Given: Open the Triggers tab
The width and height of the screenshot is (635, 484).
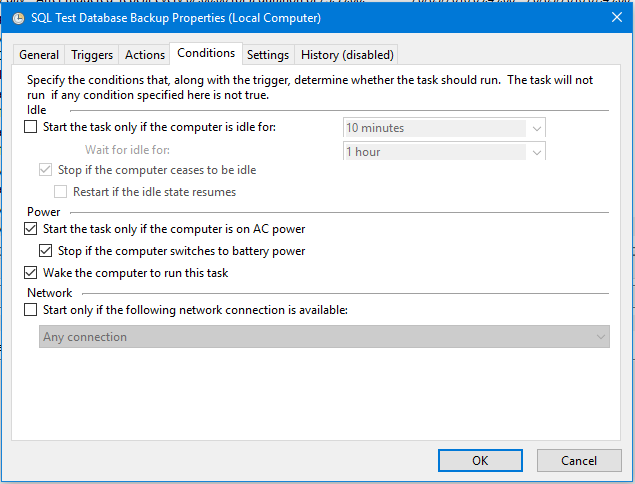Looking at the screenshot, I should tap(92, 55).
